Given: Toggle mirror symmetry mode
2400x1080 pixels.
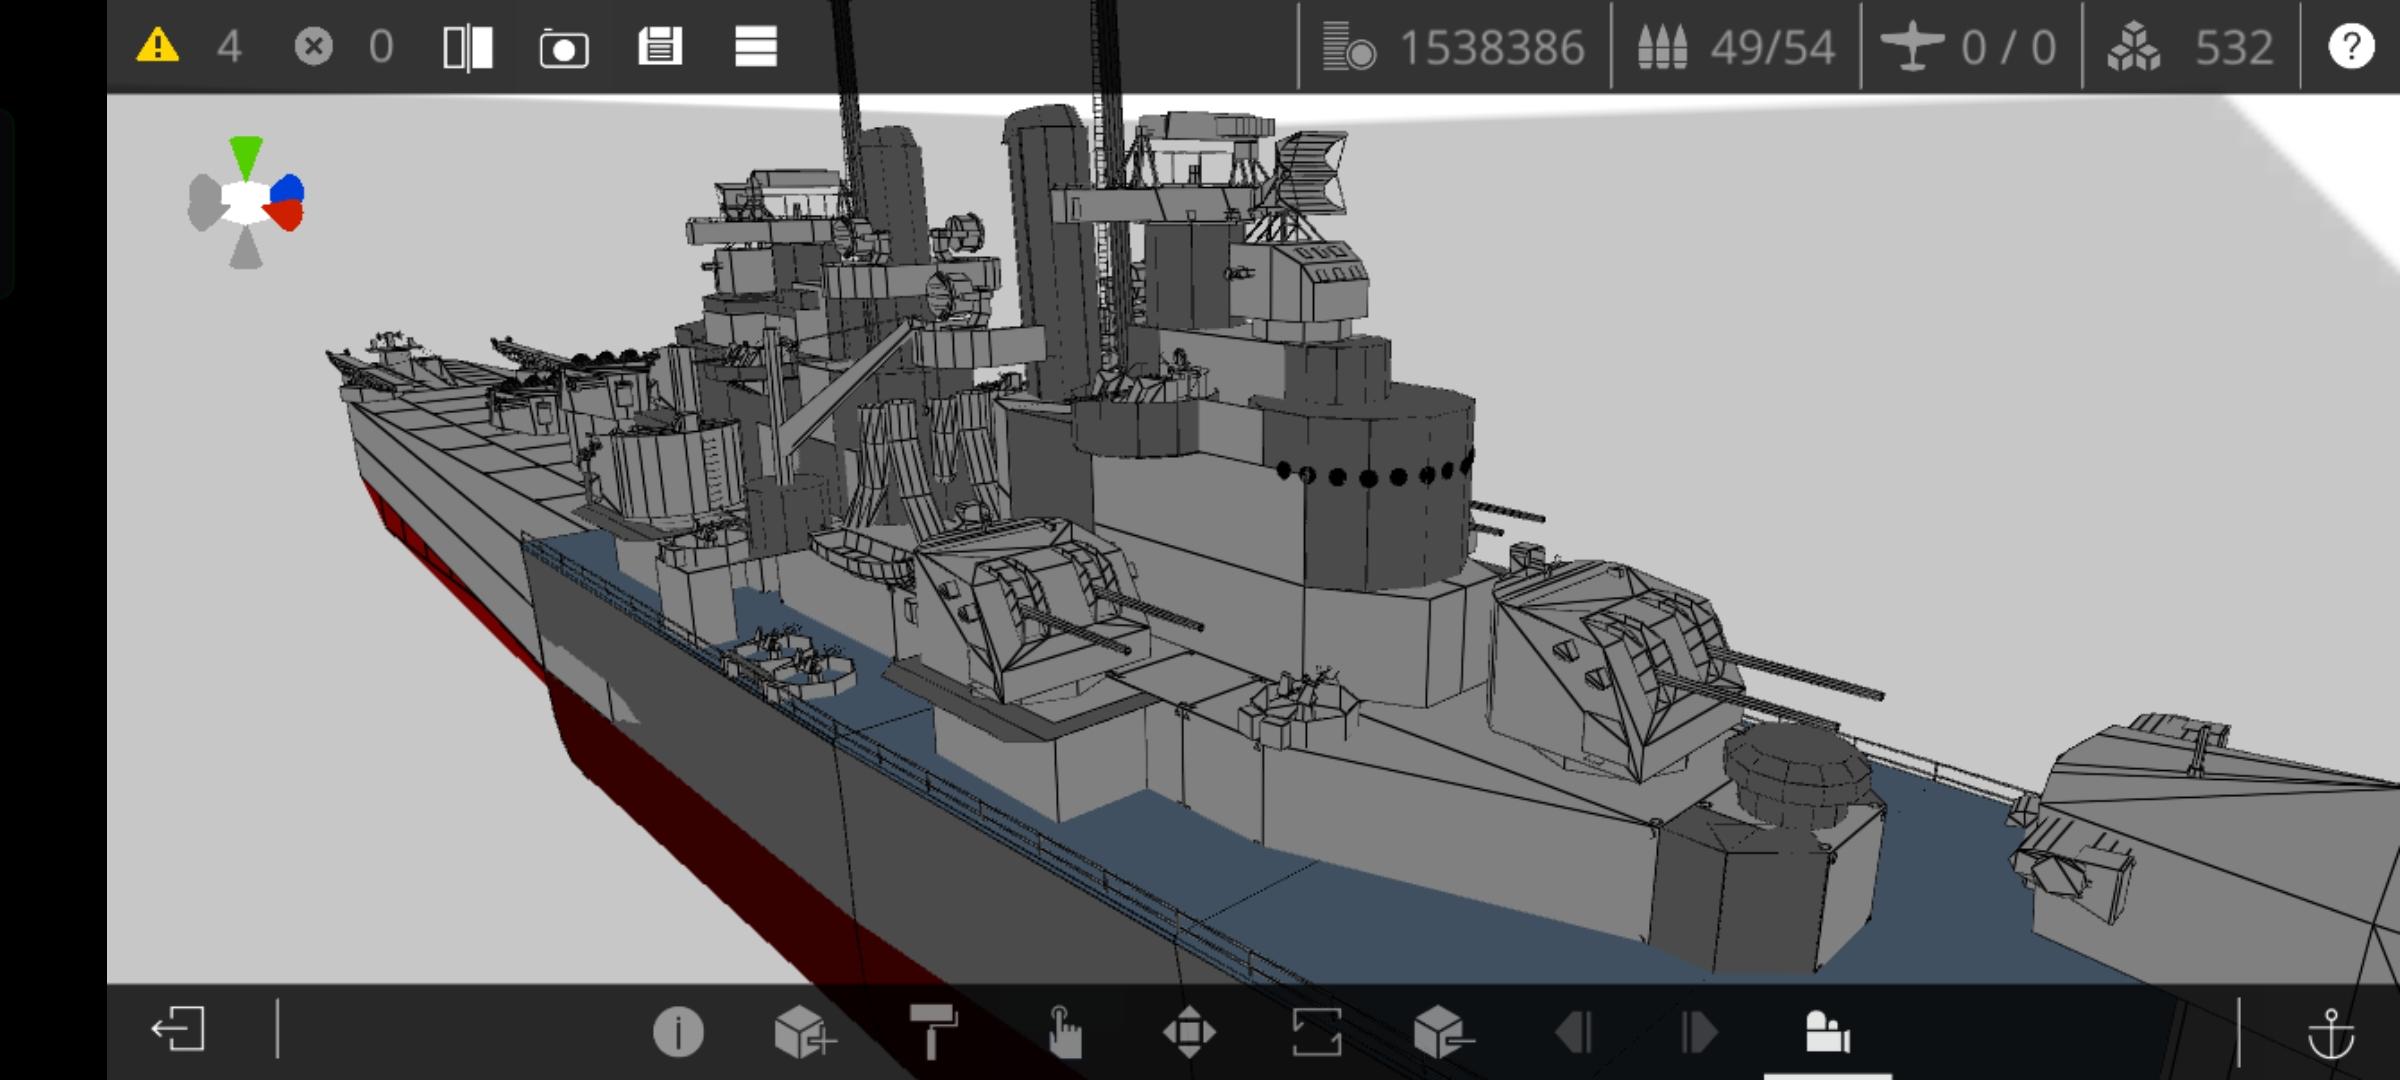Looking at the screenshot, I should click(468, 47).
